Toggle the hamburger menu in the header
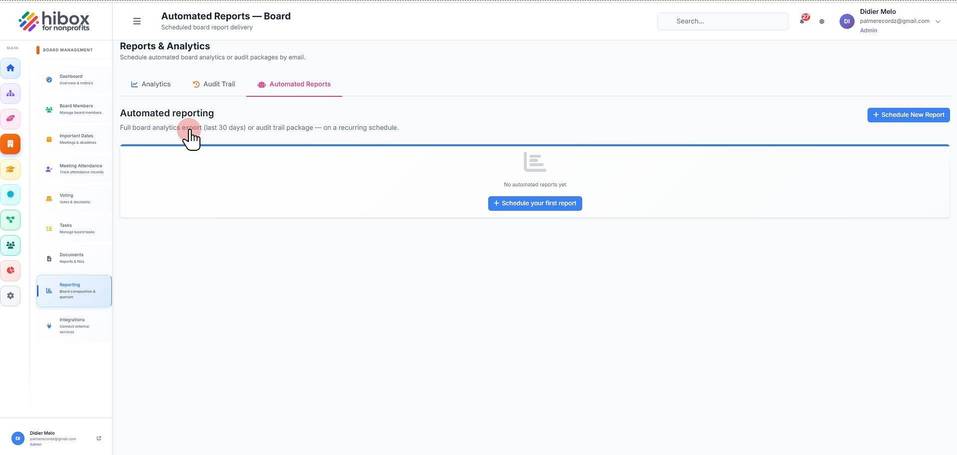Screen dimensions: 957x455 [x=137, y=21]
